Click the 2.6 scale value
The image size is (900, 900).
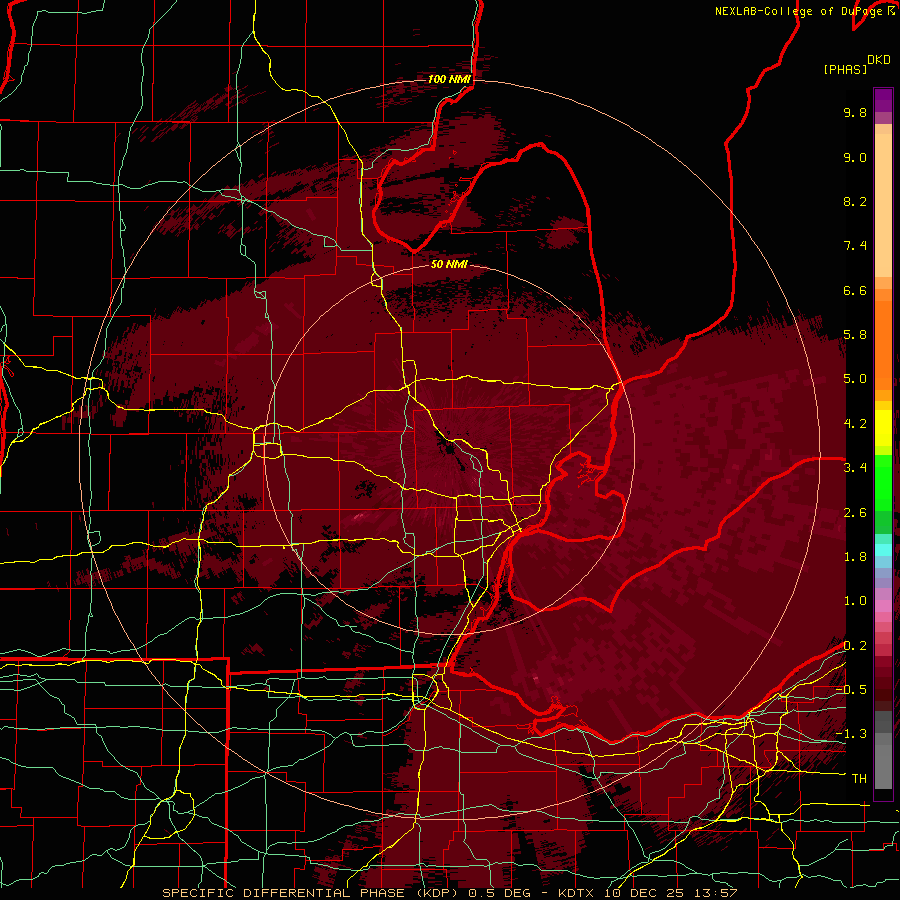[x=855, y=513]
